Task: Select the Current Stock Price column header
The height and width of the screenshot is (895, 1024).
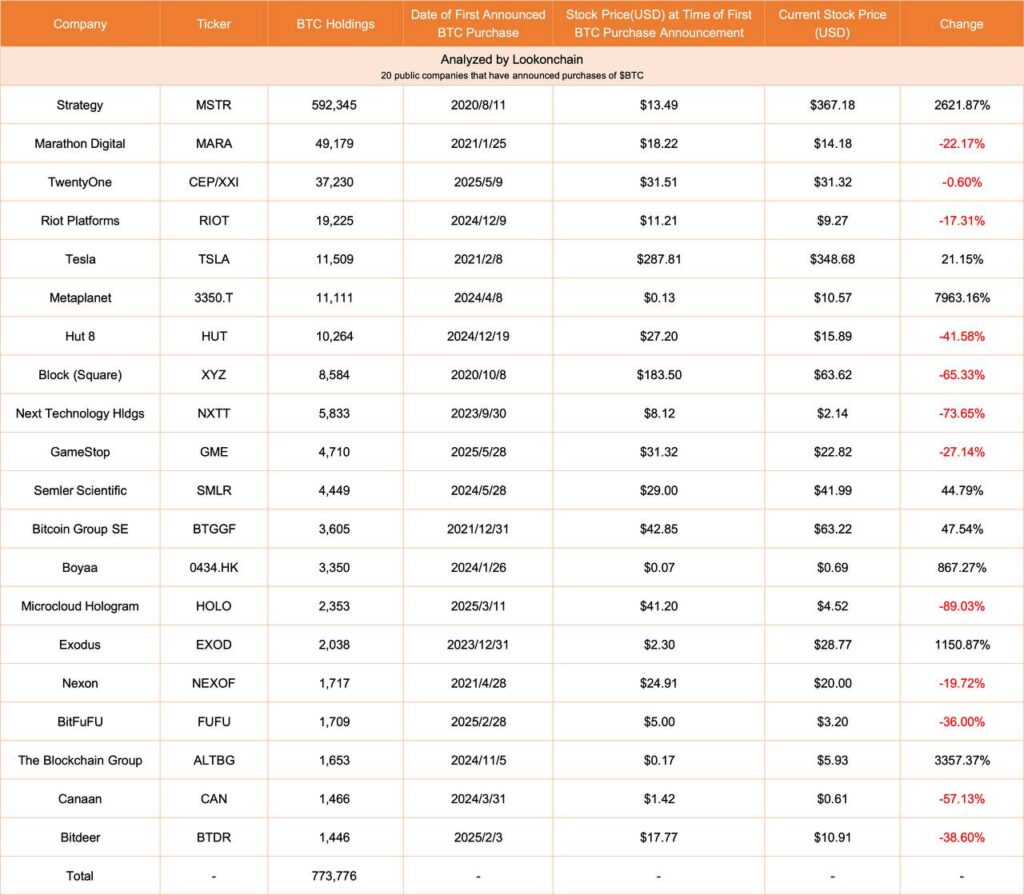Action: point(832,23)
